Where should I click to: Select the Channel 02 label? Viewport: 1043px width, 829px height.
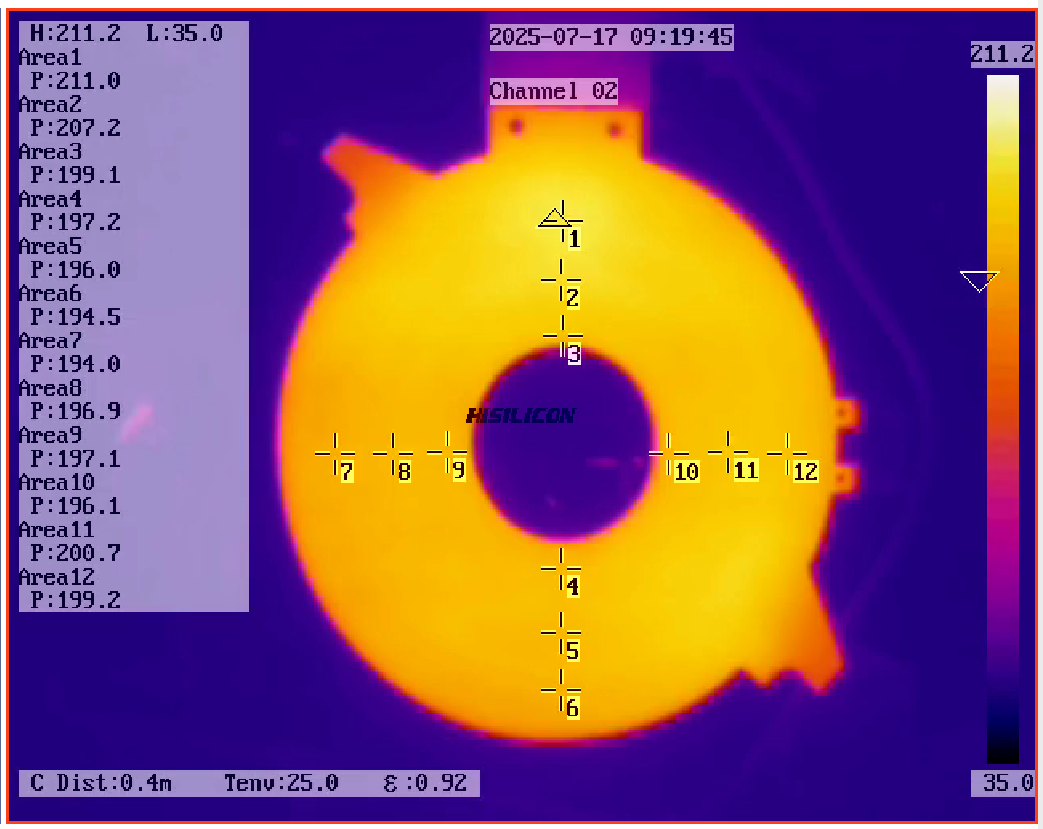[x=553, y=91]
